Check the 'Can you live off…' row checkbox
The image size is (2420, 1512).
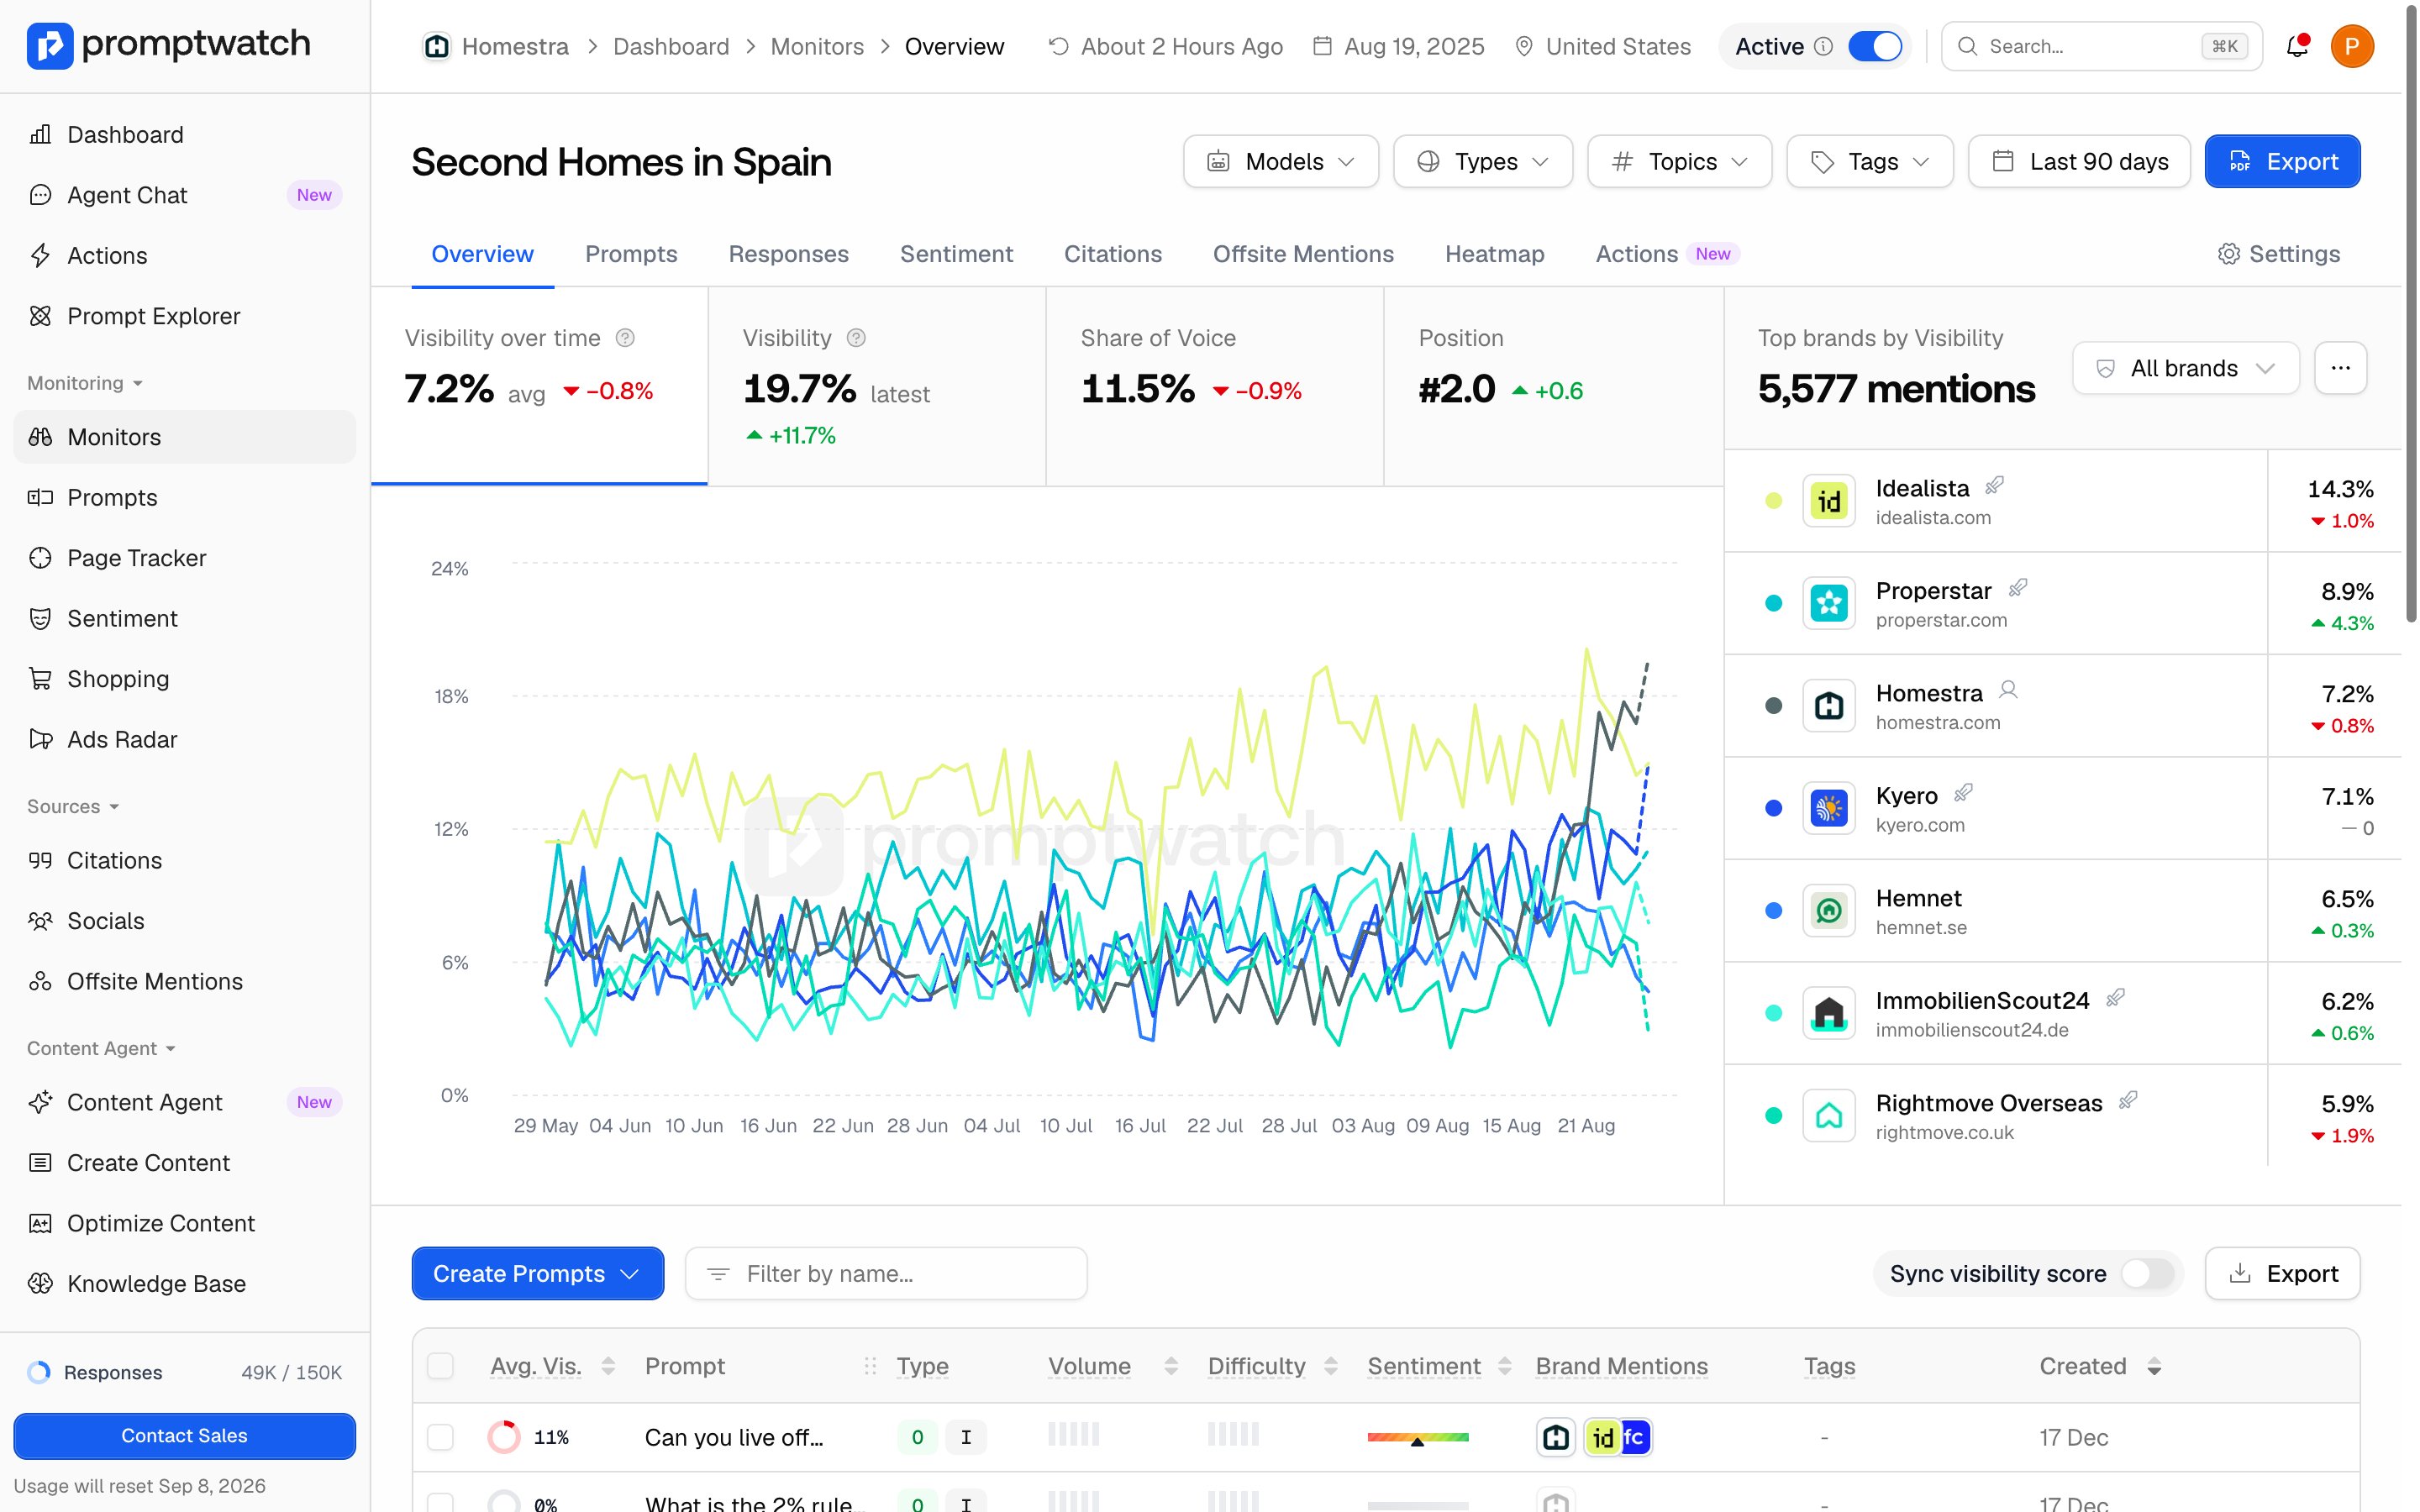[440, 1438]
